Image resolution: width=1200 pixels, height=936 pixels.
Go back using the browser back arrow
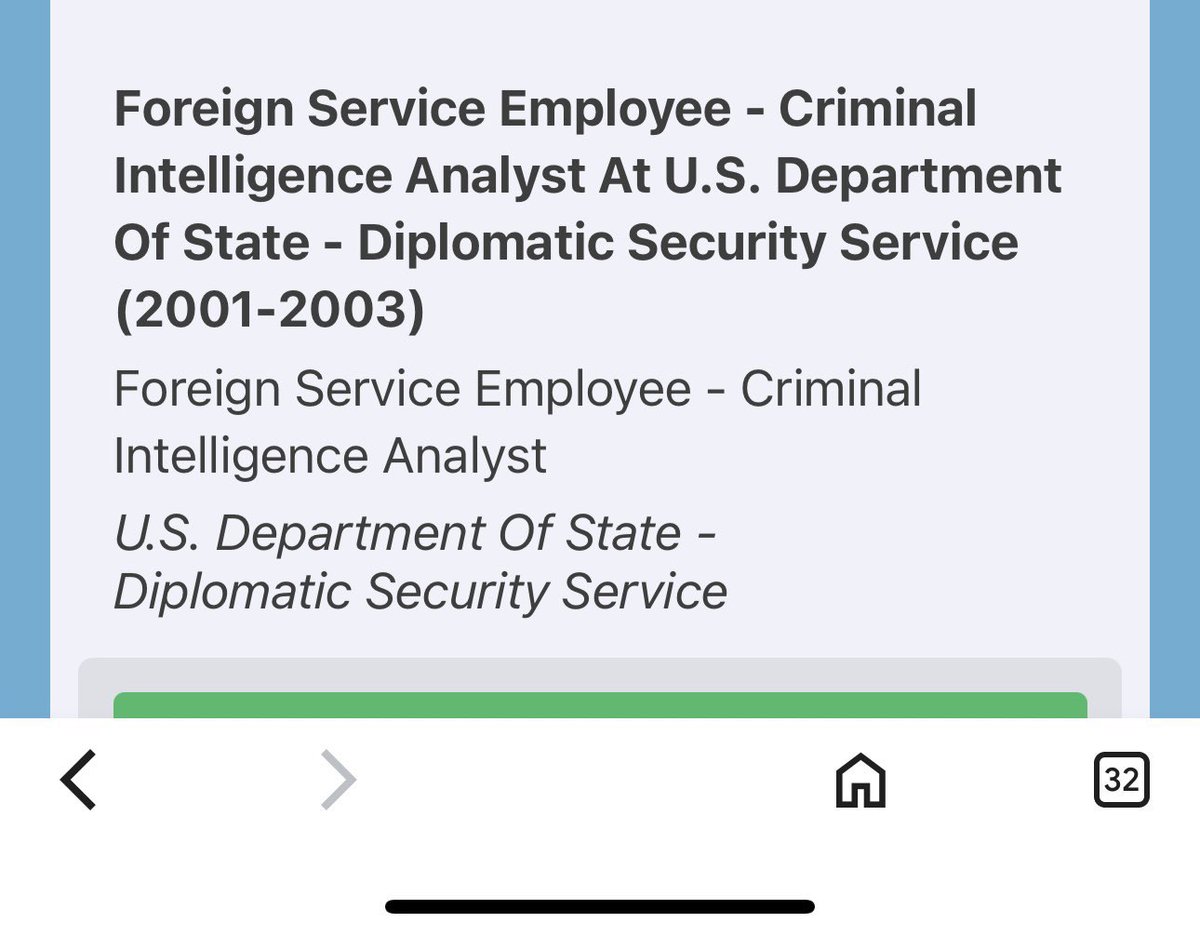point(79,779)
